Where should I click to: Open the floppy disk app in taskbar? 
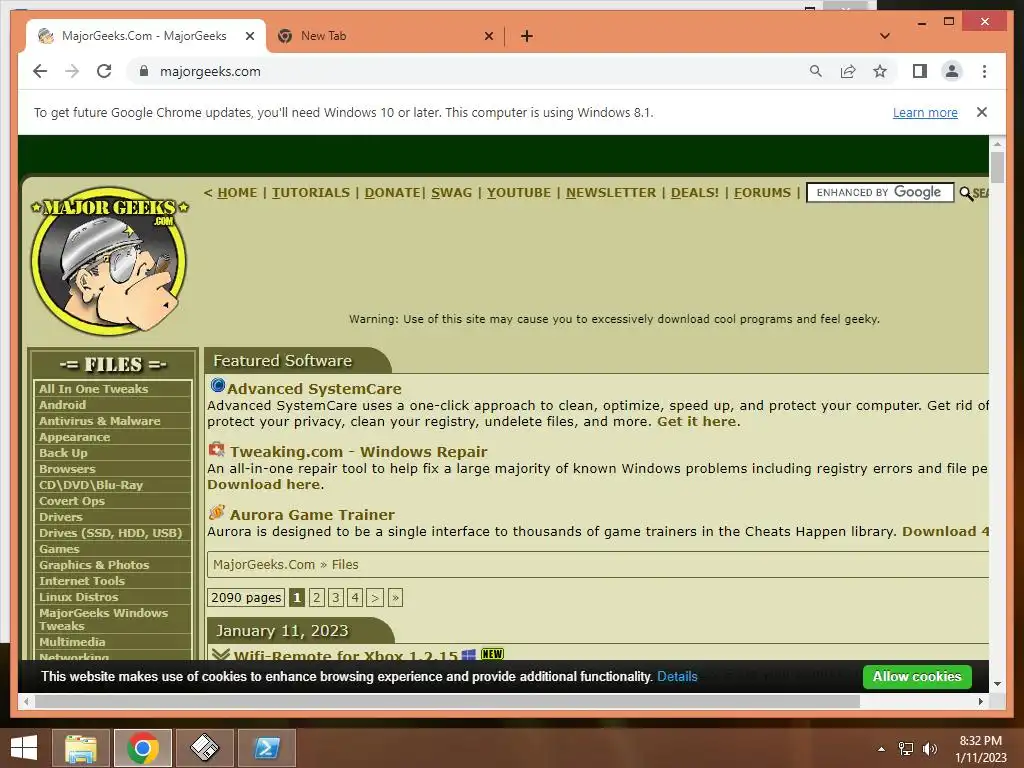pyautogui.click(x=204, y=748)
